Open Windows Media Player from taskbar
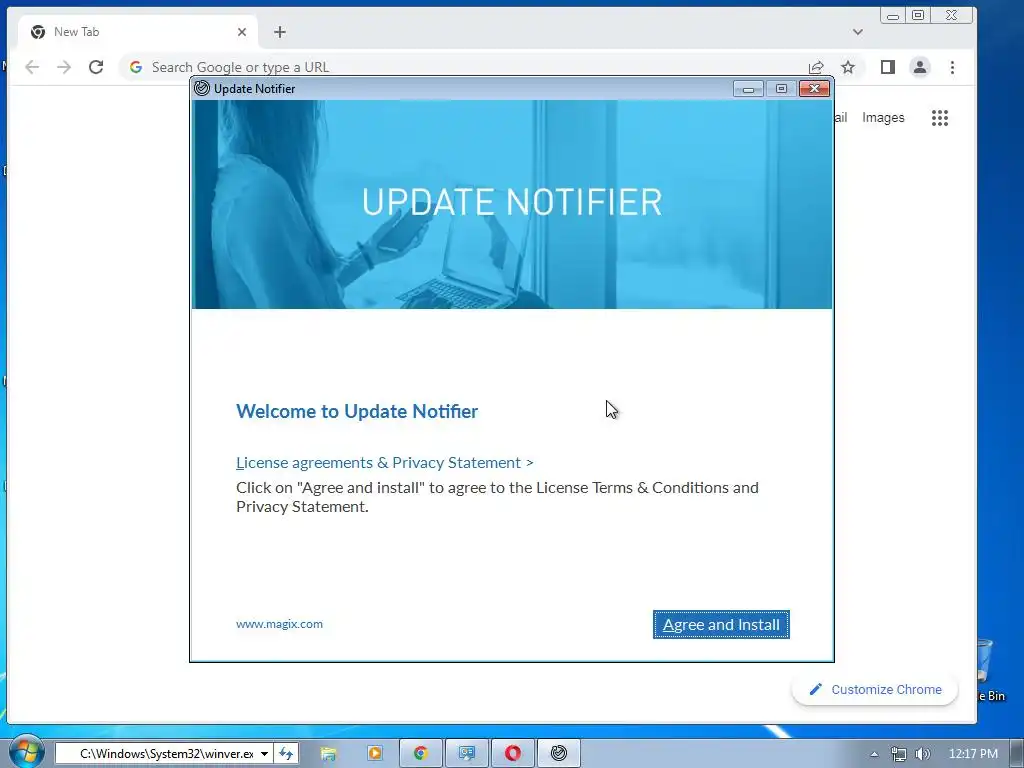 click(x=375, y=754)
